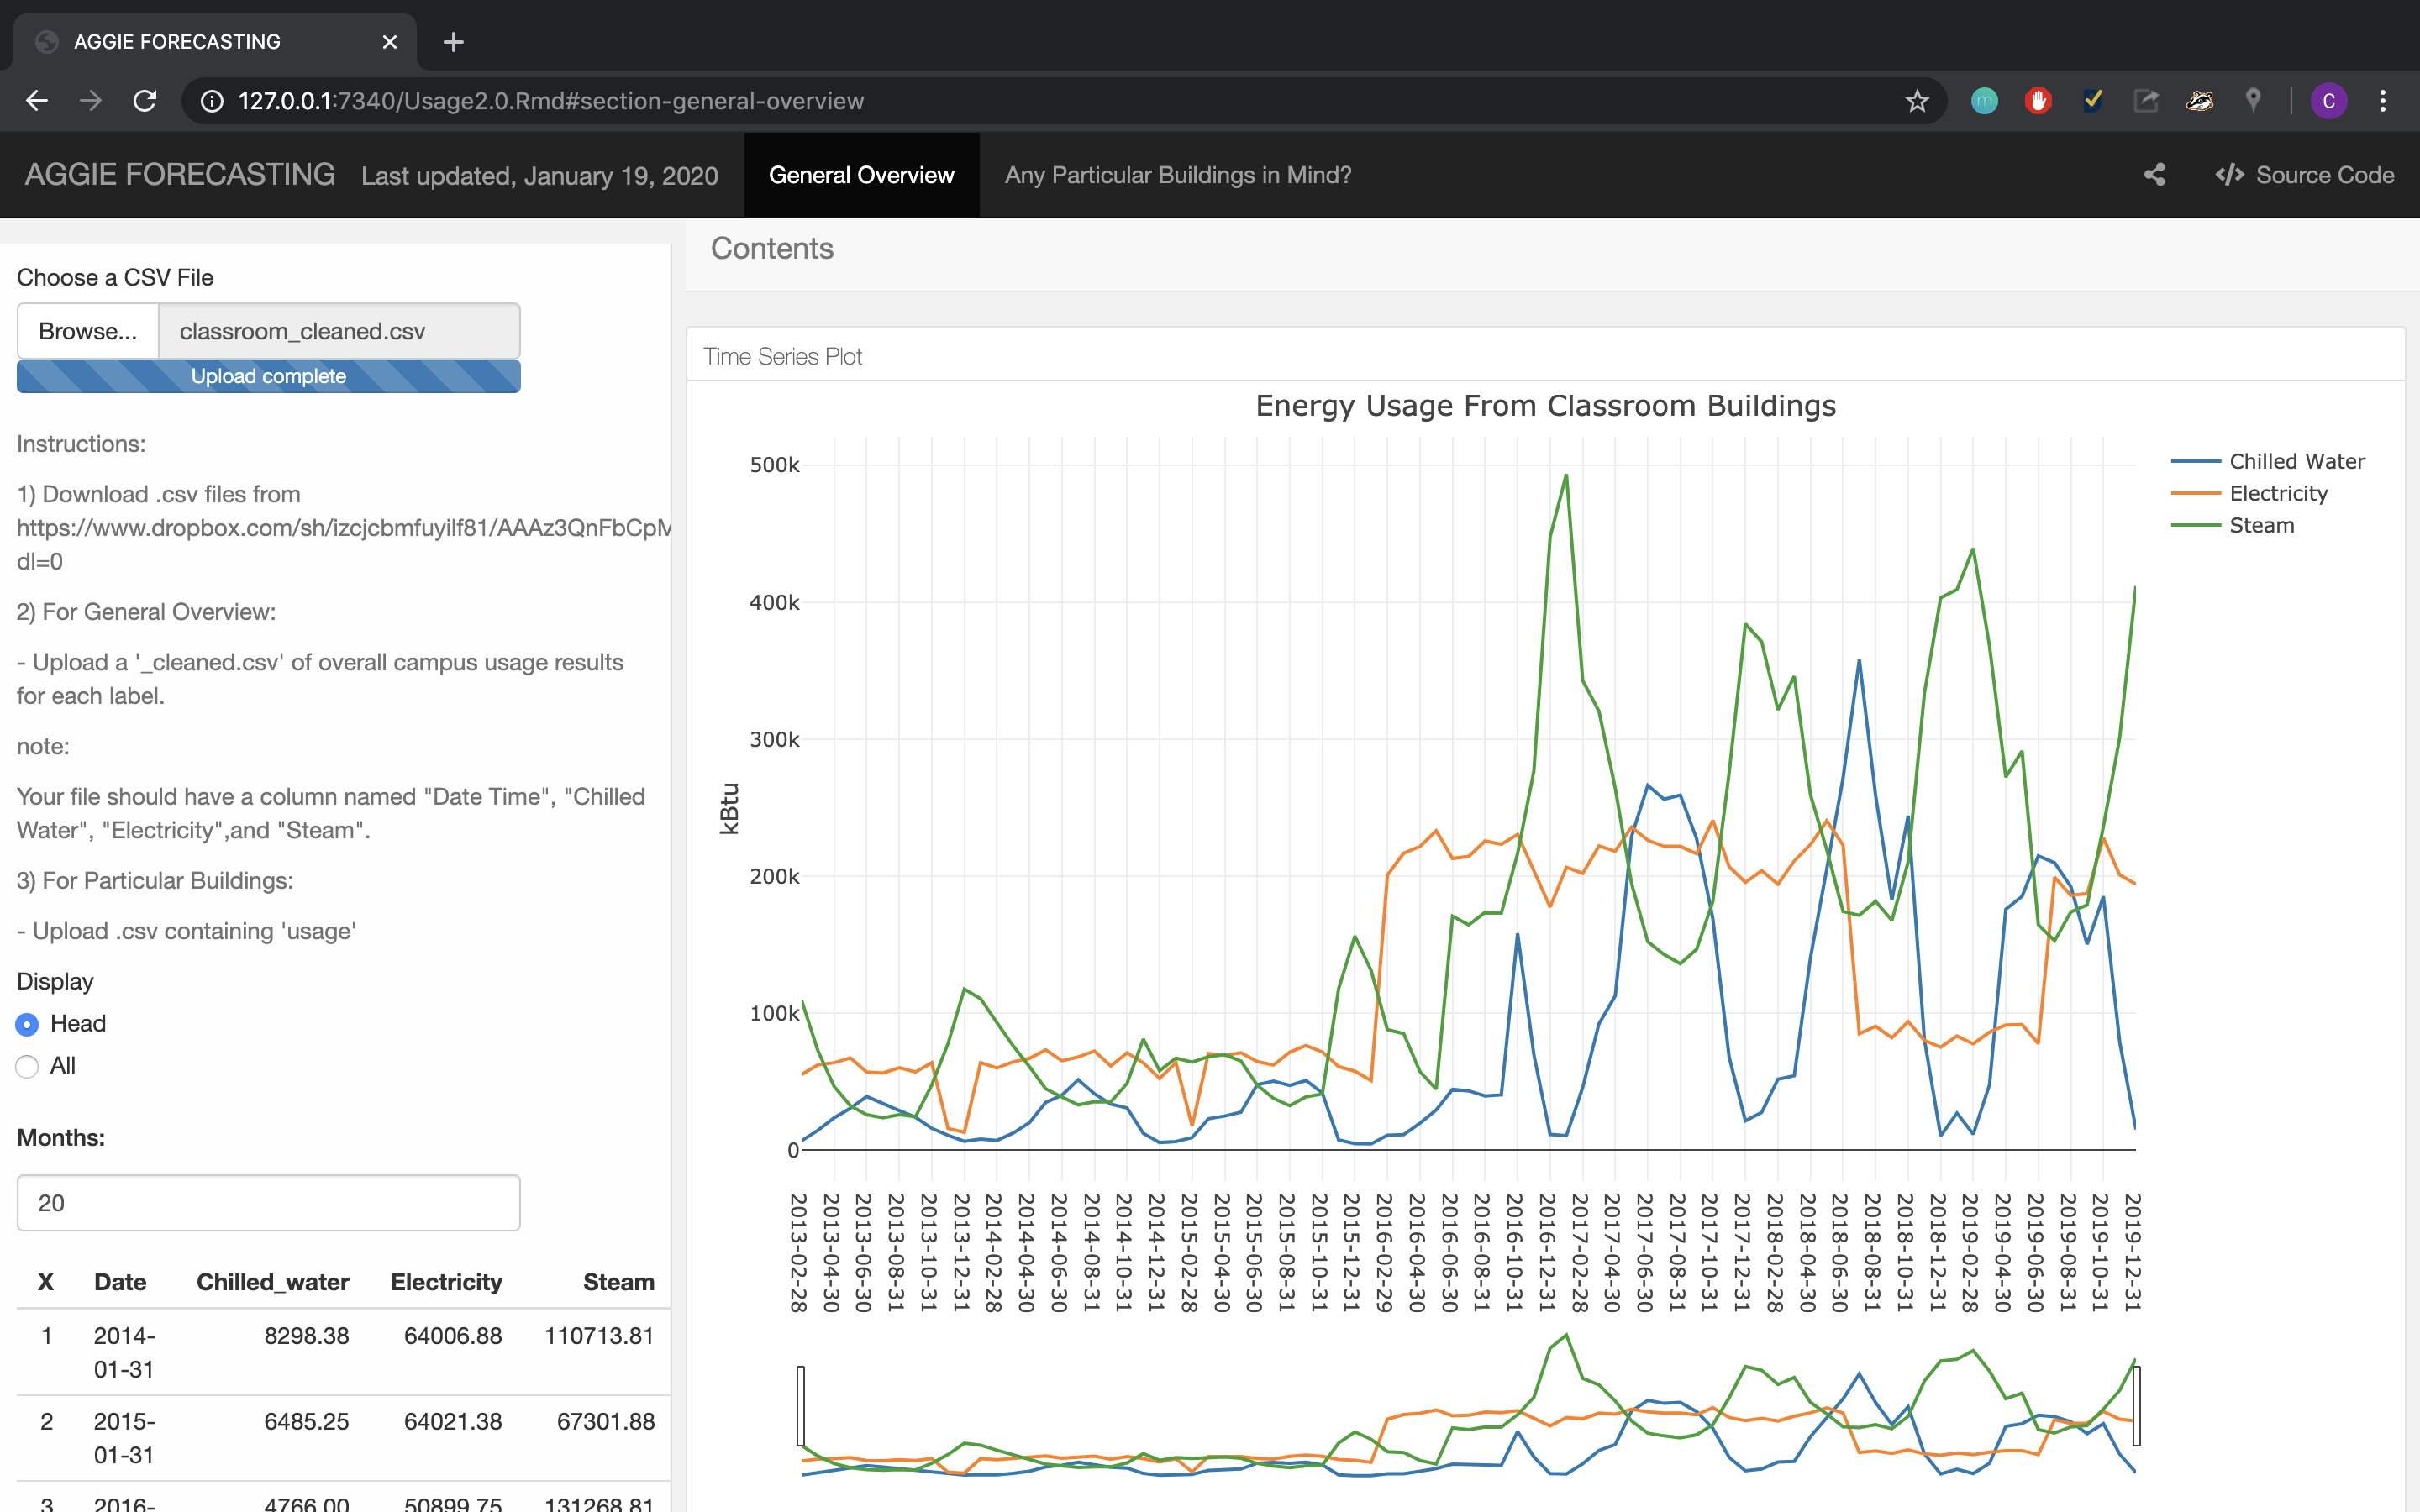Reload the current page
Screen dimensions: 2420x1512
(x=145, y=101)
